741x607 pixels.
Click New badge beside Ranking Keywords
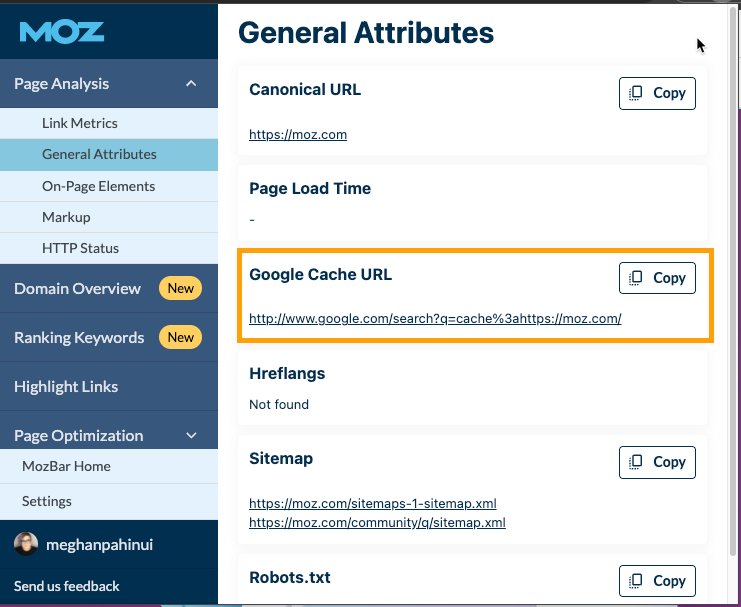pyautogui.click(x=181, y=338)
